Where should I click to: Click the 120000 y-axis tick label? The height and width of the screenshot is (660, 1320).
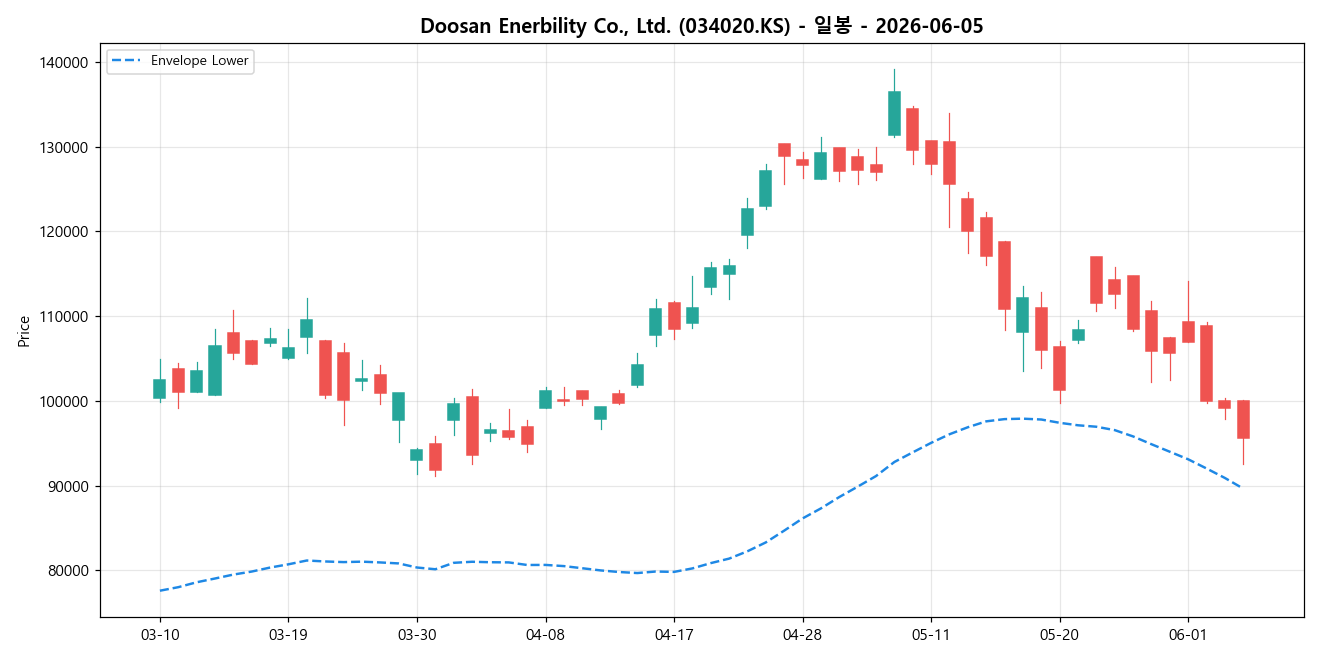pos(66,232)
